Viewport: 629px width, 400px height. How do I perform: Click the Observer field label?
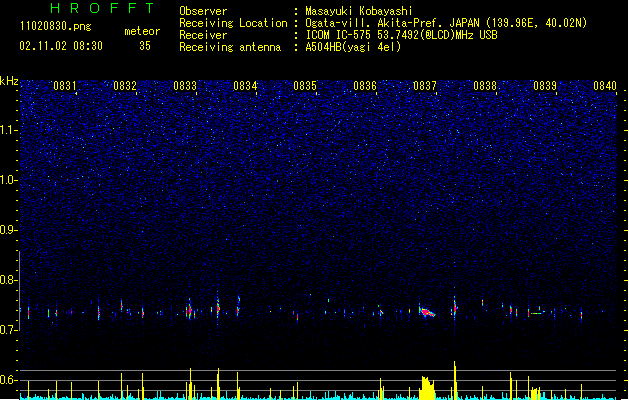[x=203, y=11]
